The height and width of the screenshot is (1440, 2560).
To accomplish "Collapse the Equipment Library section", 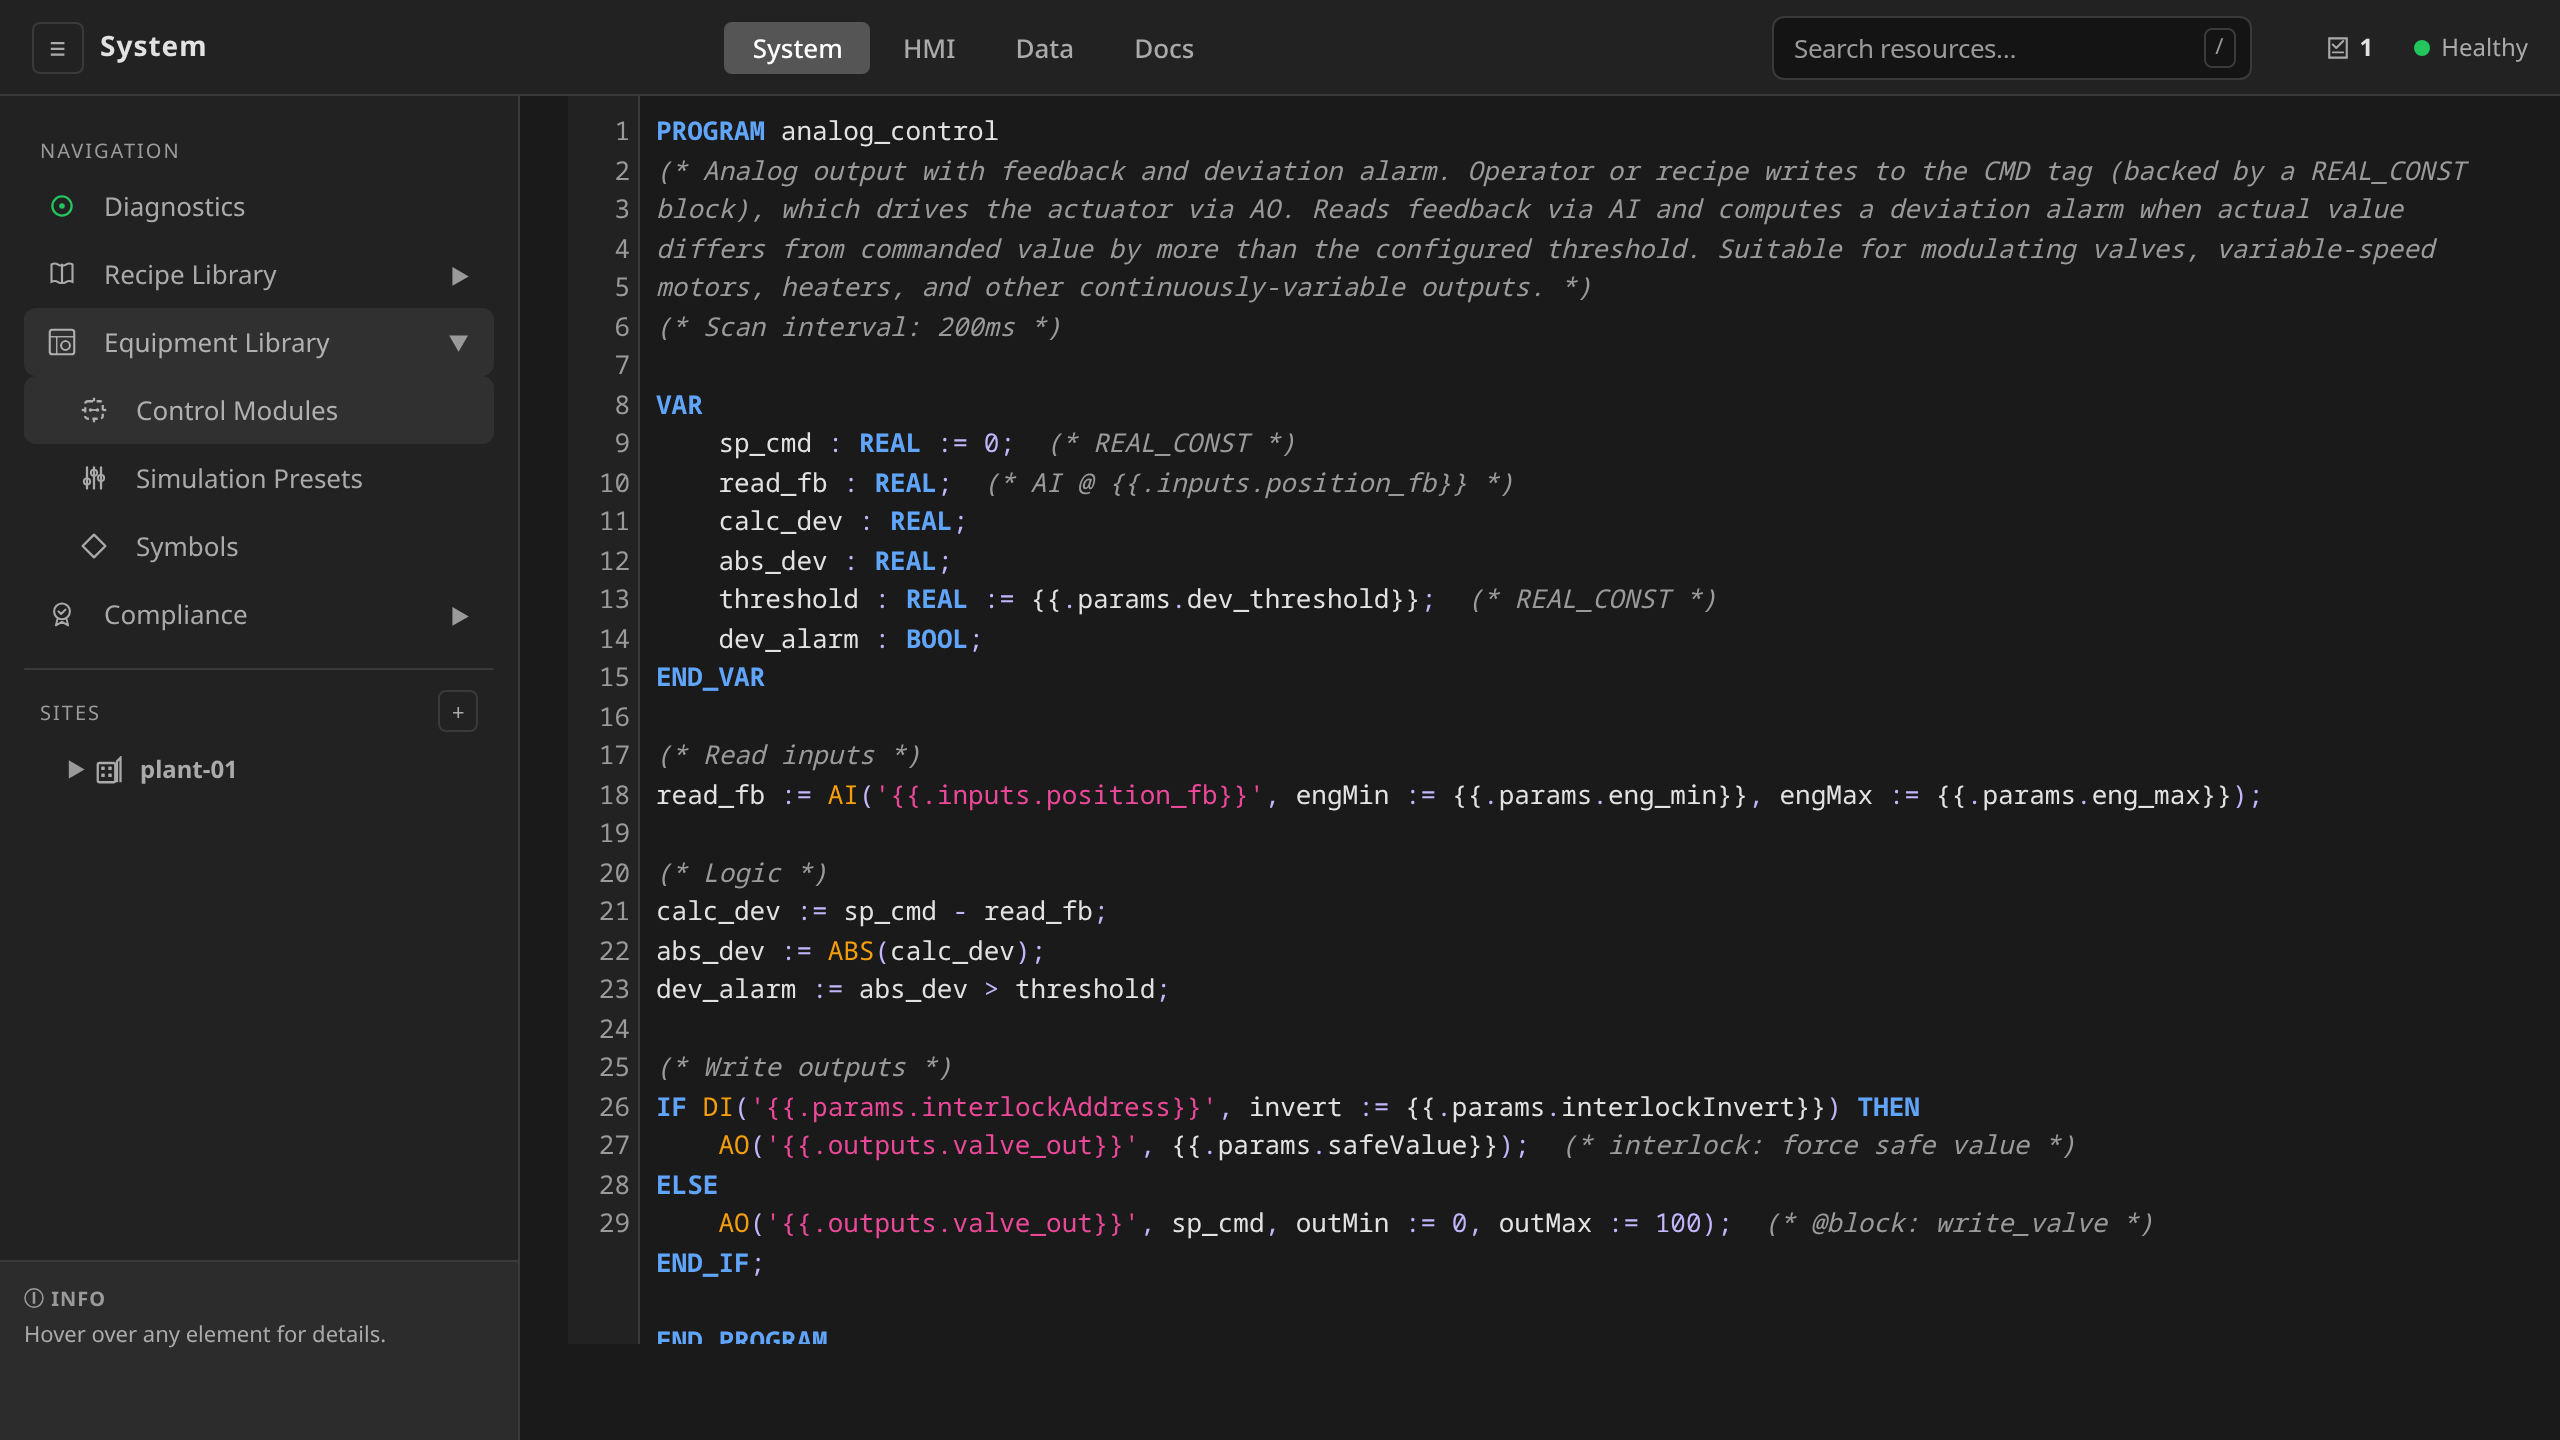I will click(459, 343).
